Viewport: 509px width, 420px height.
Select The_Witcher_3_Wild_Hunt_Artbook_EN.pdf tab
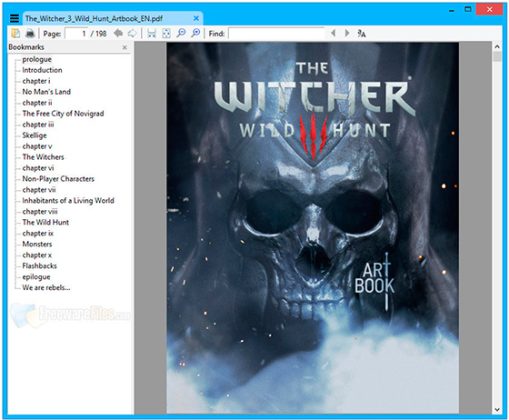tap(113, 19)
